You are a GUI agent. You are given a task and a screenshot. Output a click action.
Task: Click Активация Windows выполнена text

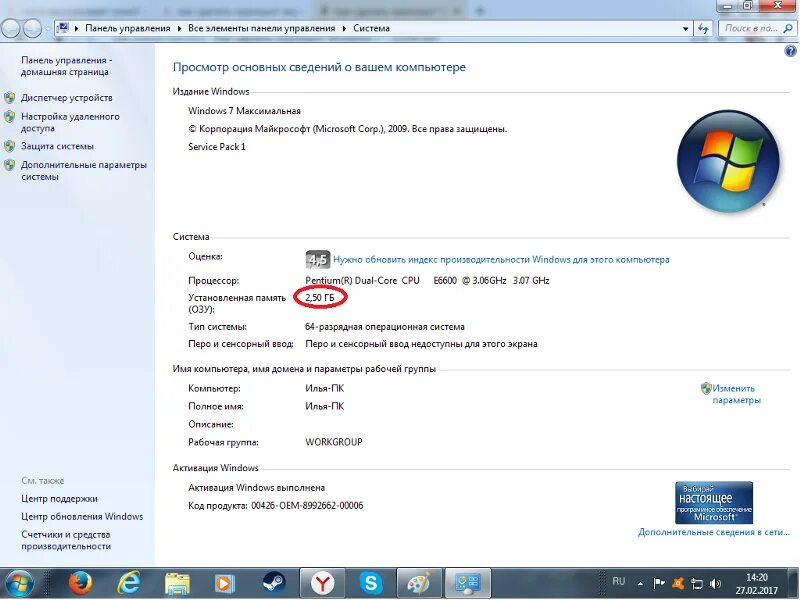tap(257, 488)
